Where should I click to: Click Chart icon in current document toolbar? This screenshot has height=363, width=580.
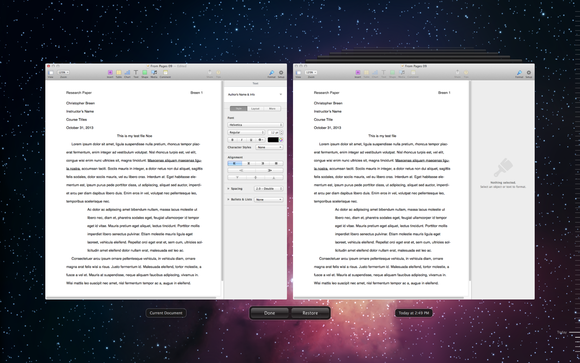(x=127, y=73)
